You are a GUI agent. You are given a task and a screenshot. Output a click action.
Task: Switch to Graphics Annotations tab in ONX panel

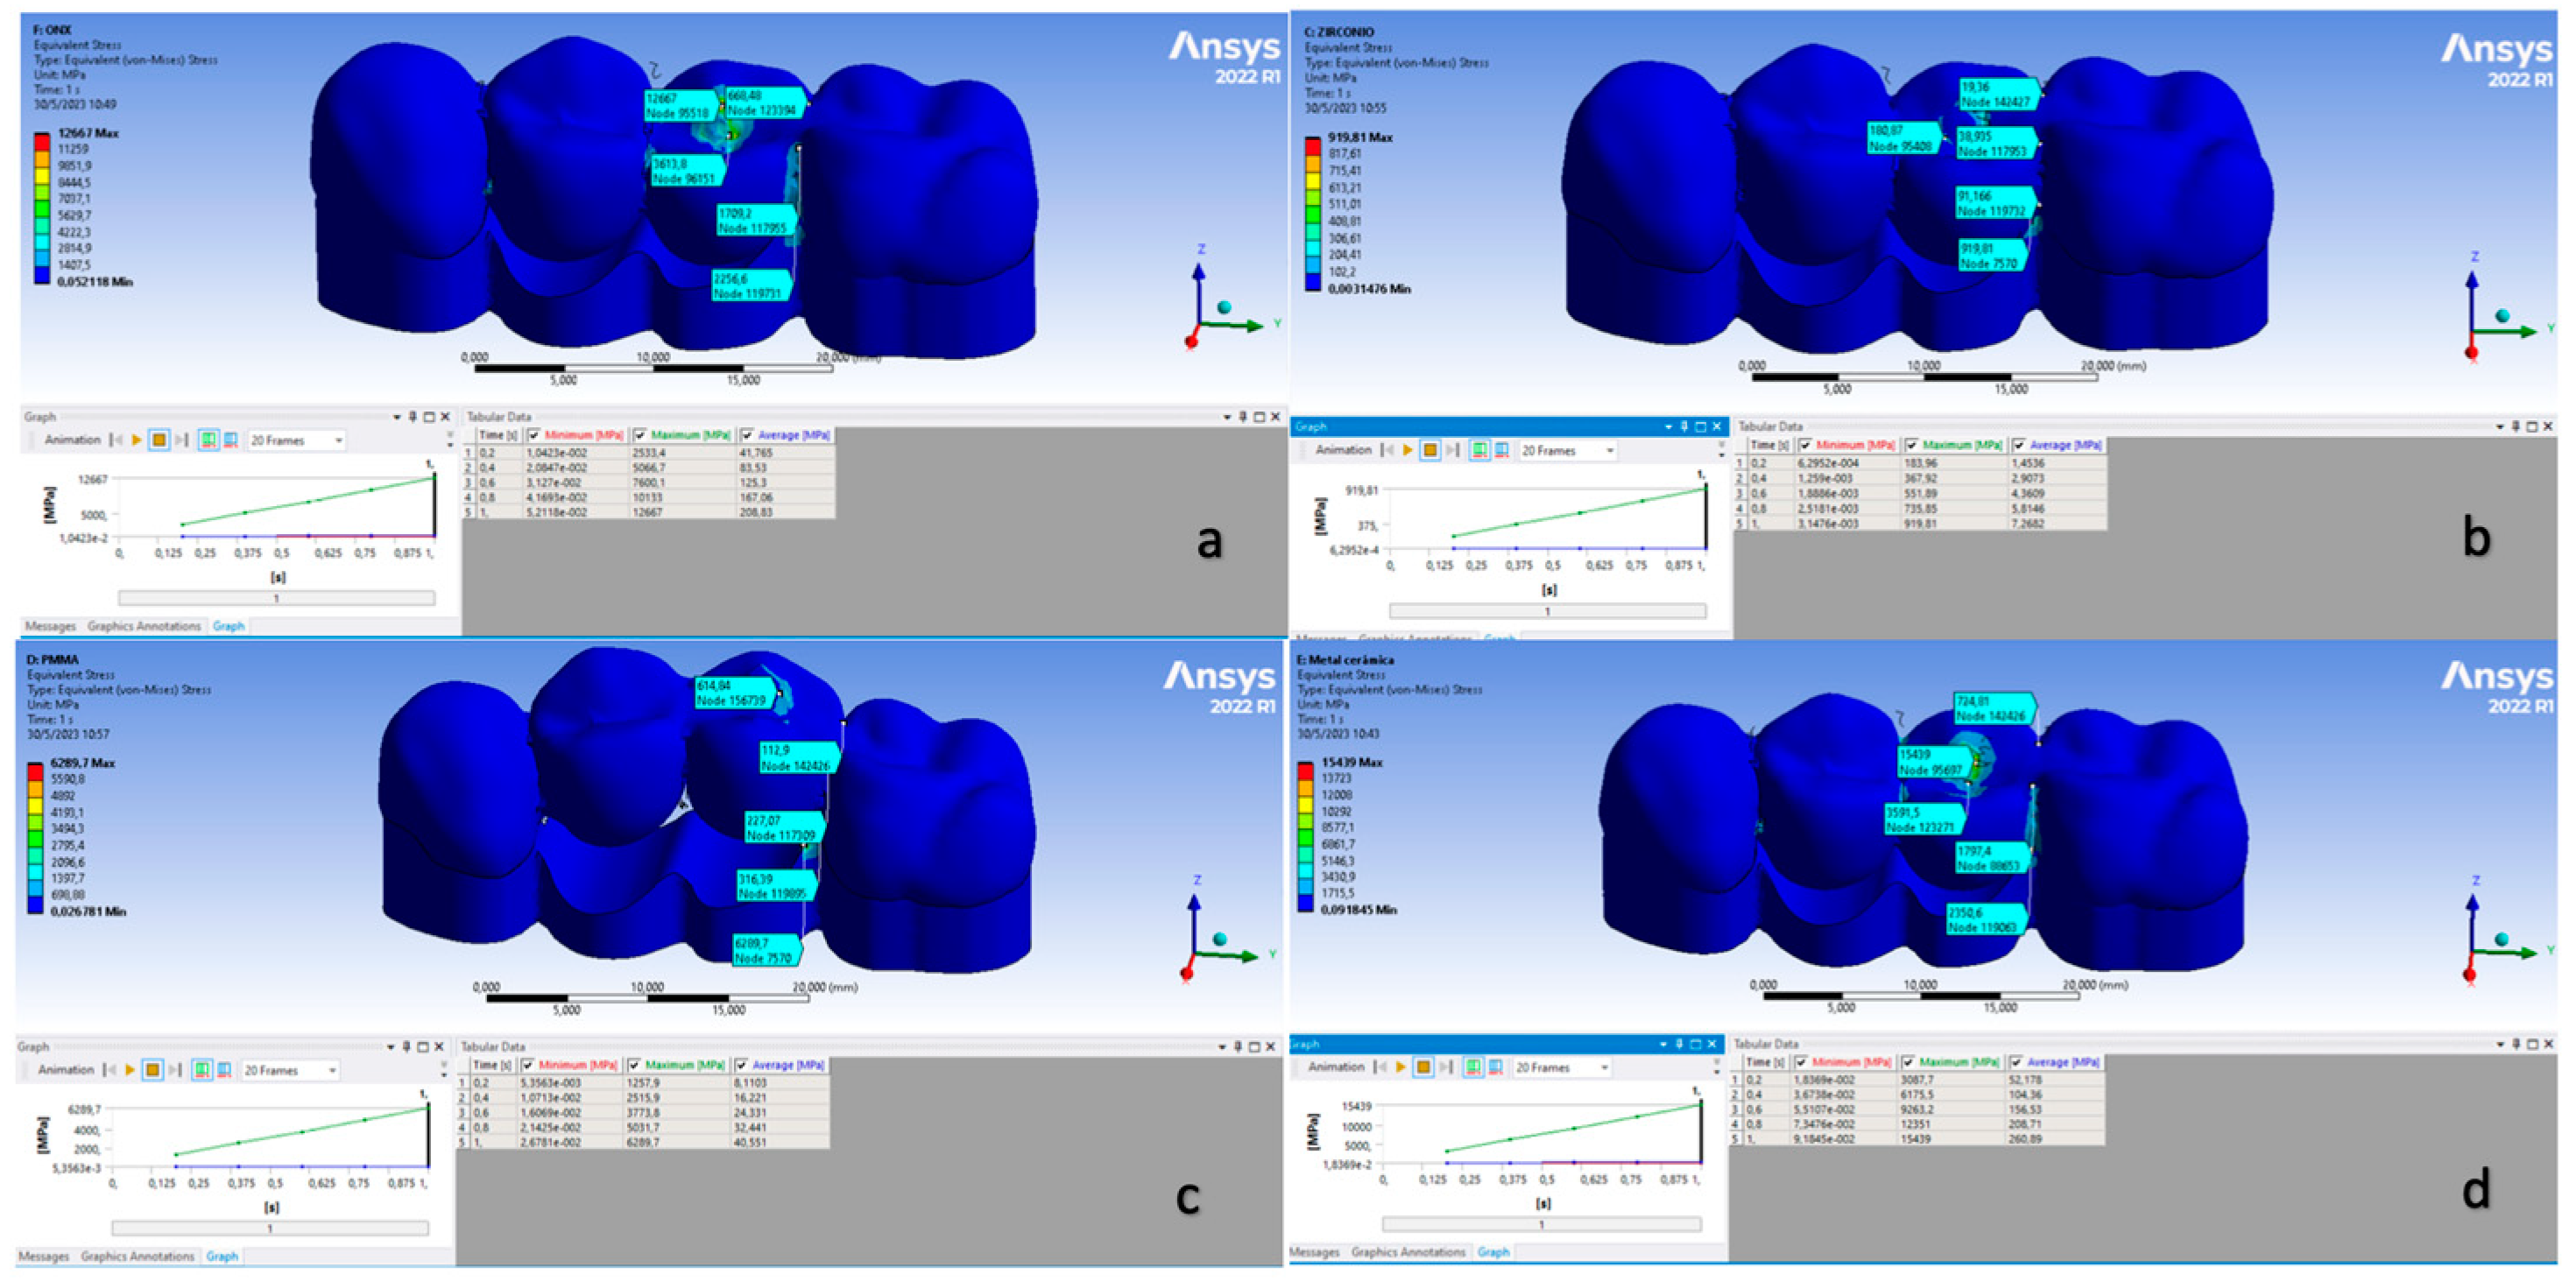[x=144, y=626]
